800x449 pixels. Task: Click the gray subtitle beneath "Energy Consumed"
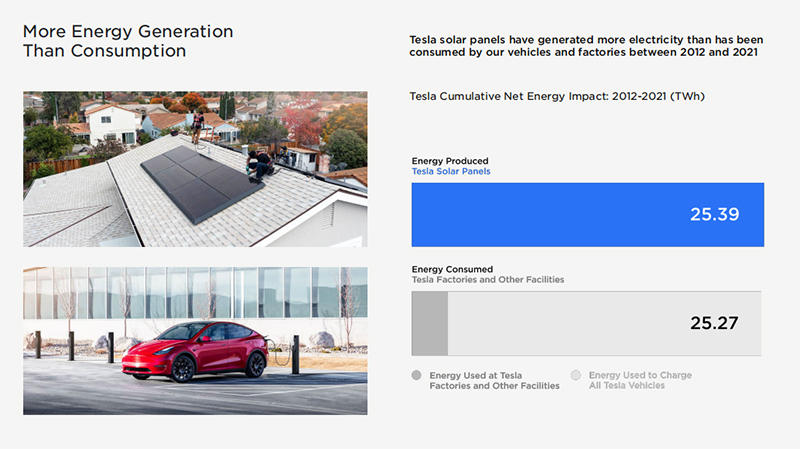click(488, 280)
